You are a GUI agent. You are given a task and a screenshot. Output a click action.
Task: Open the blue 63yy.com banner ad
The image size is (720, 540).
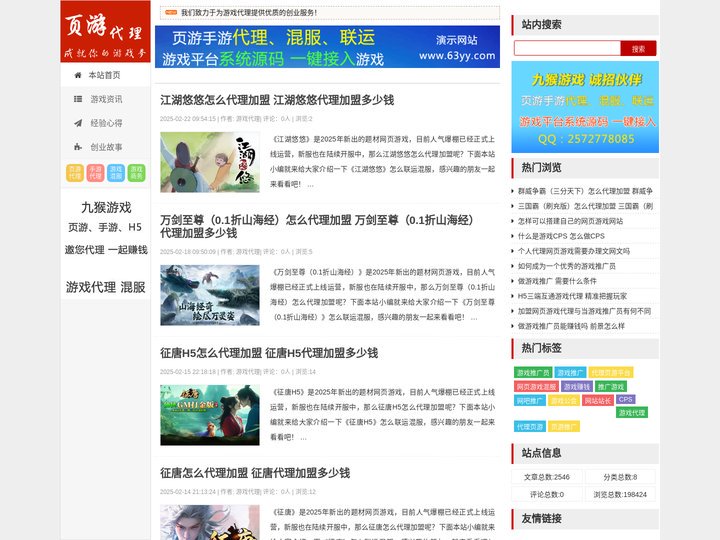tap(327, 47)
